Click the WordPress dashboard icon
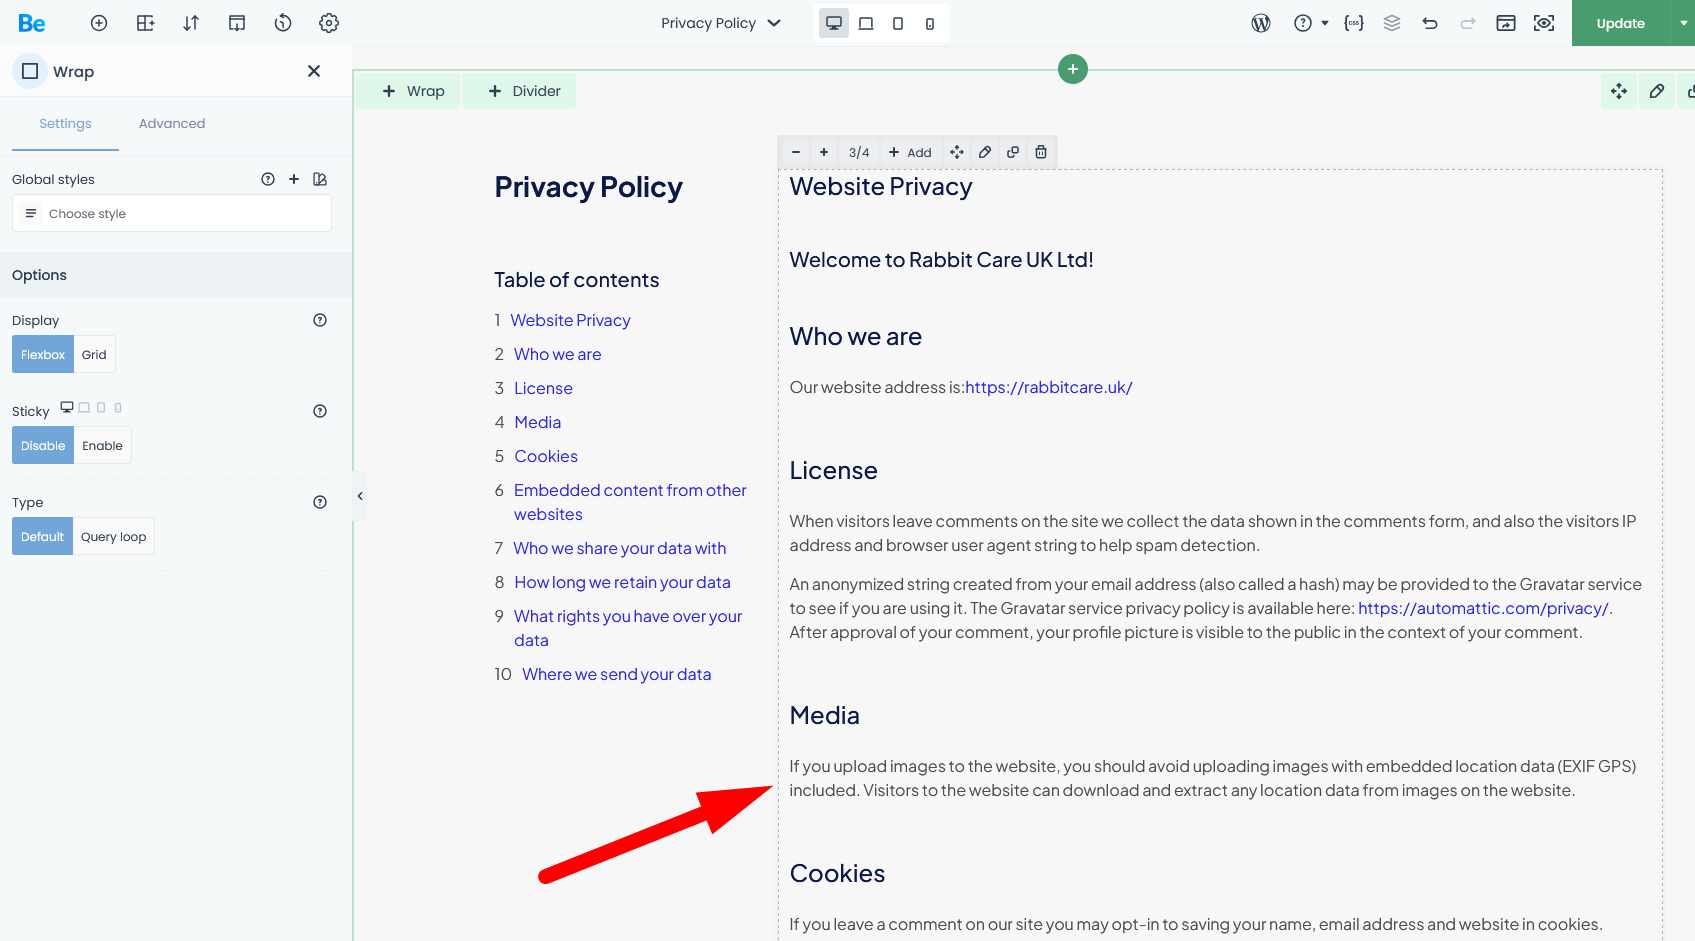 [x=1261, y=23]
